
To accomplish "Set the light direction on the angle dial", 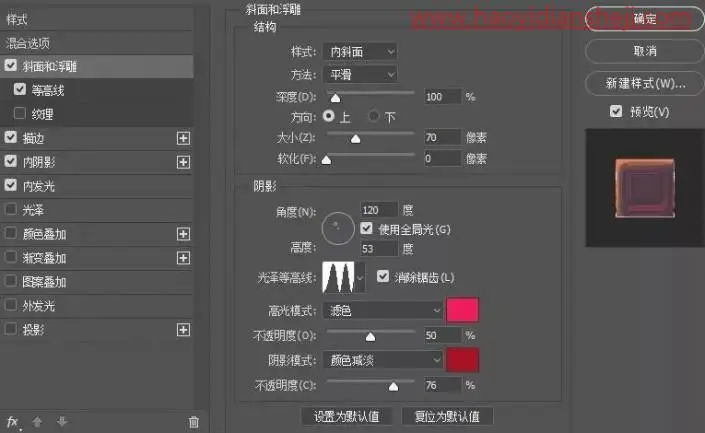I will [338, 228].
